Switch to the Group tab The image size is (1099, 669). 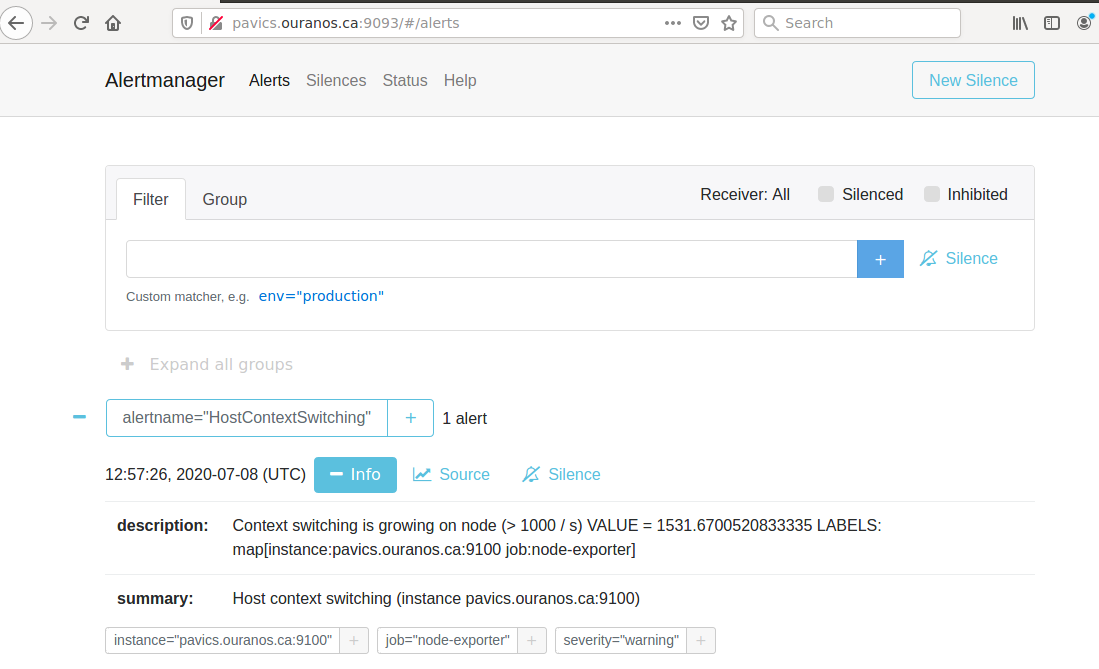click(224, 199)
